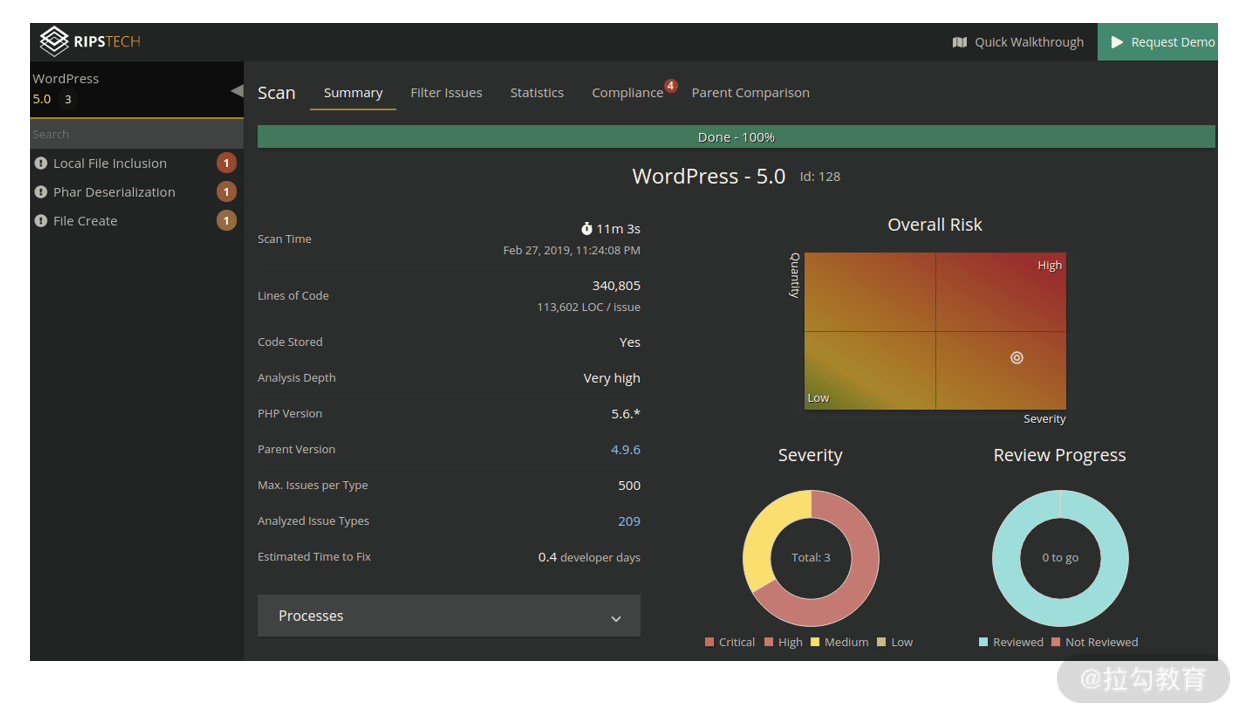
Task: Click warning icon beside Phar Deserialization
Action: point(41,192)
